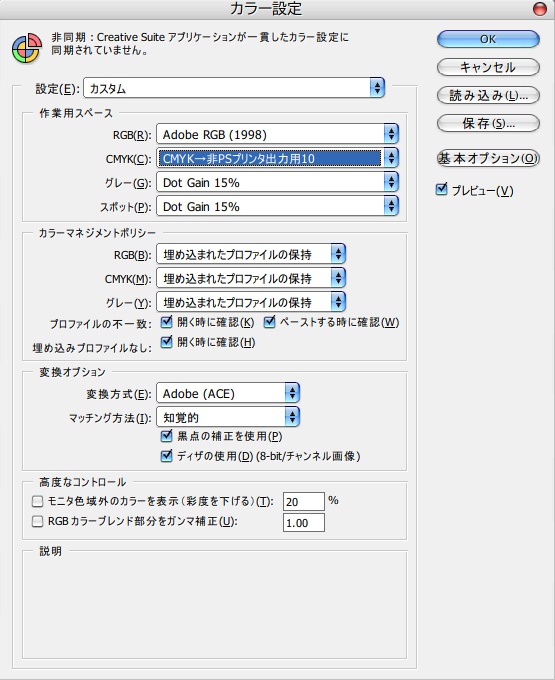
Task: Close the カラー設定 dialog with red button
Action: tap(539, 9)
